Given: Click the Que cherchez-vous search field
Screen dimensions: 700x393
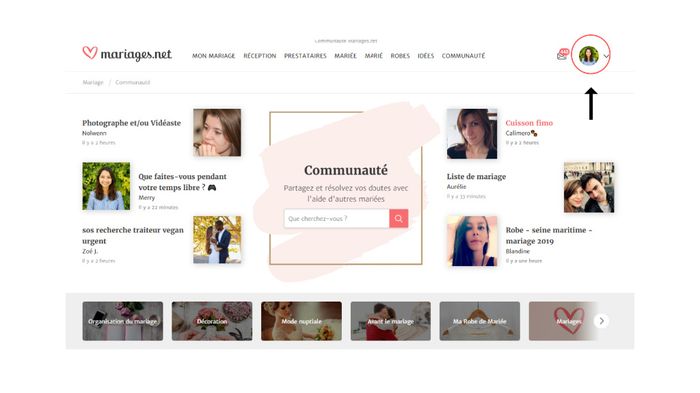Looking at the screenshot, I should [x=336, y=218].
